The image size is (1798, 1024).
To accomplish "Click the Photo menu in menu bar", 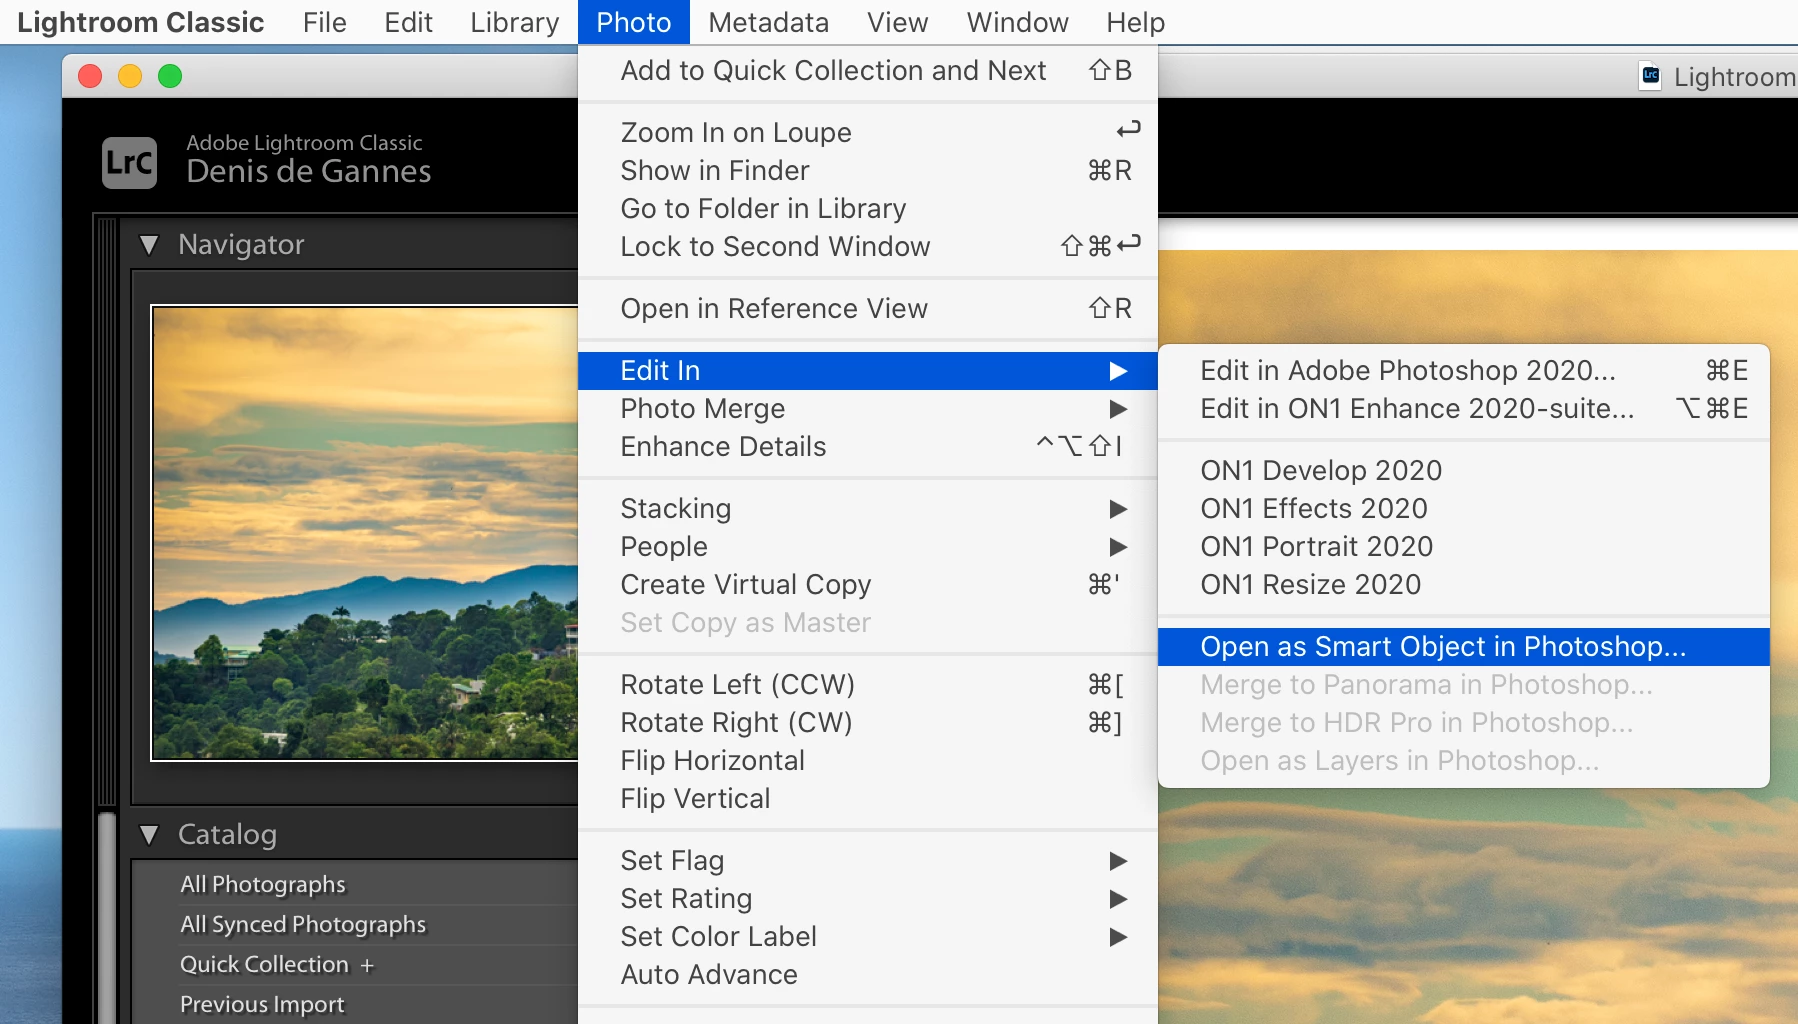I will point(634,22).
